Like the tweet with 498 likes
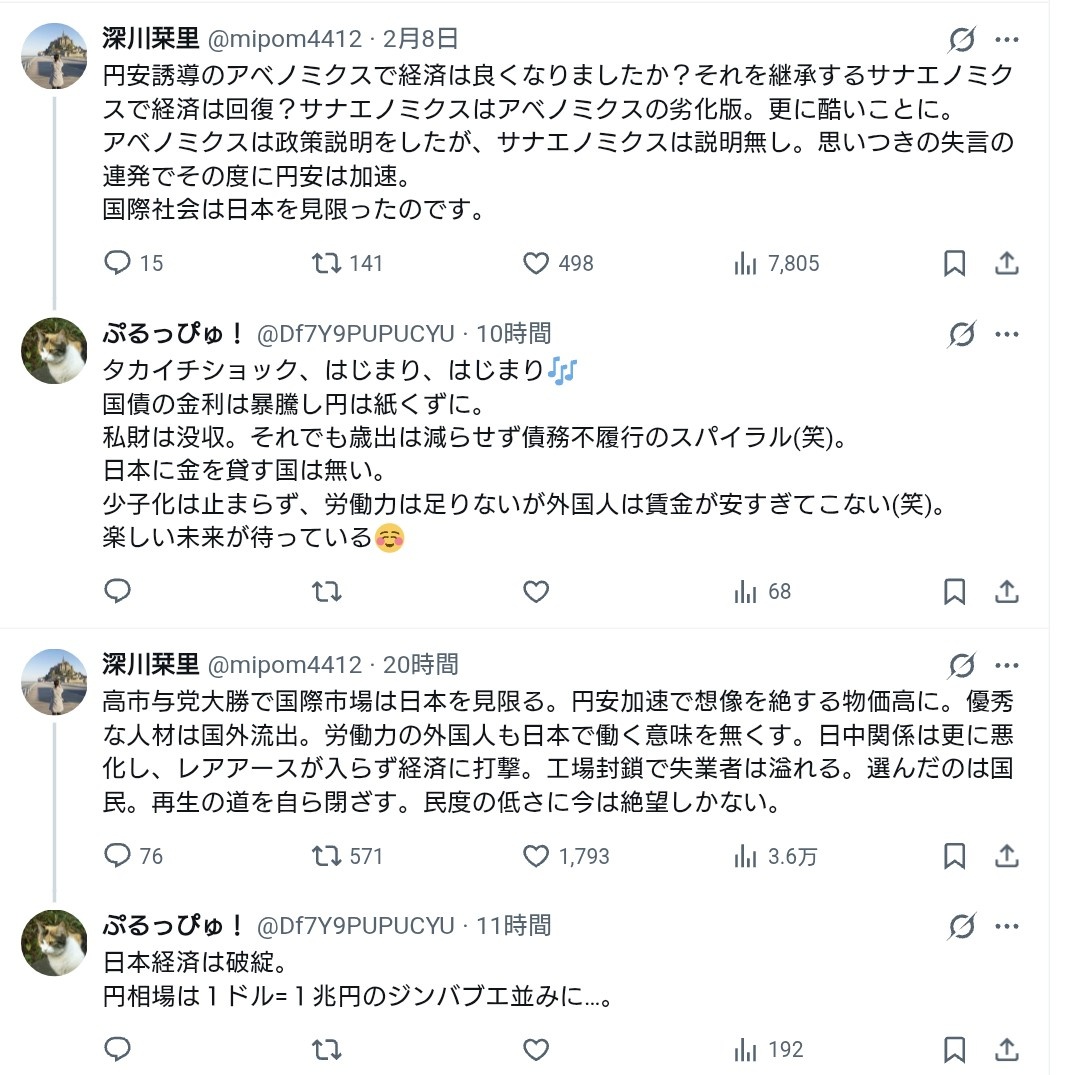This screenshot has height=1075, width=1080. click(x=537, y=263)
